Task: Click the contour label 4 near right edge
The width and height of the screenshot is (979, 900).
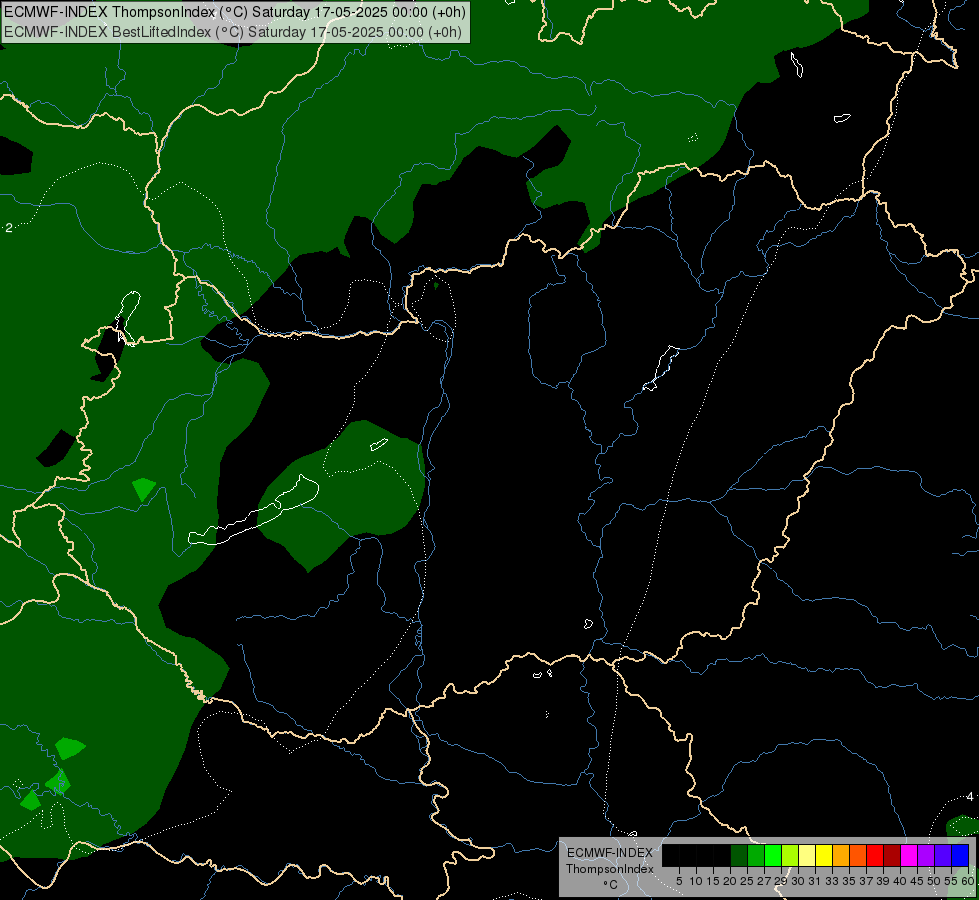Action: click(970, 796)
